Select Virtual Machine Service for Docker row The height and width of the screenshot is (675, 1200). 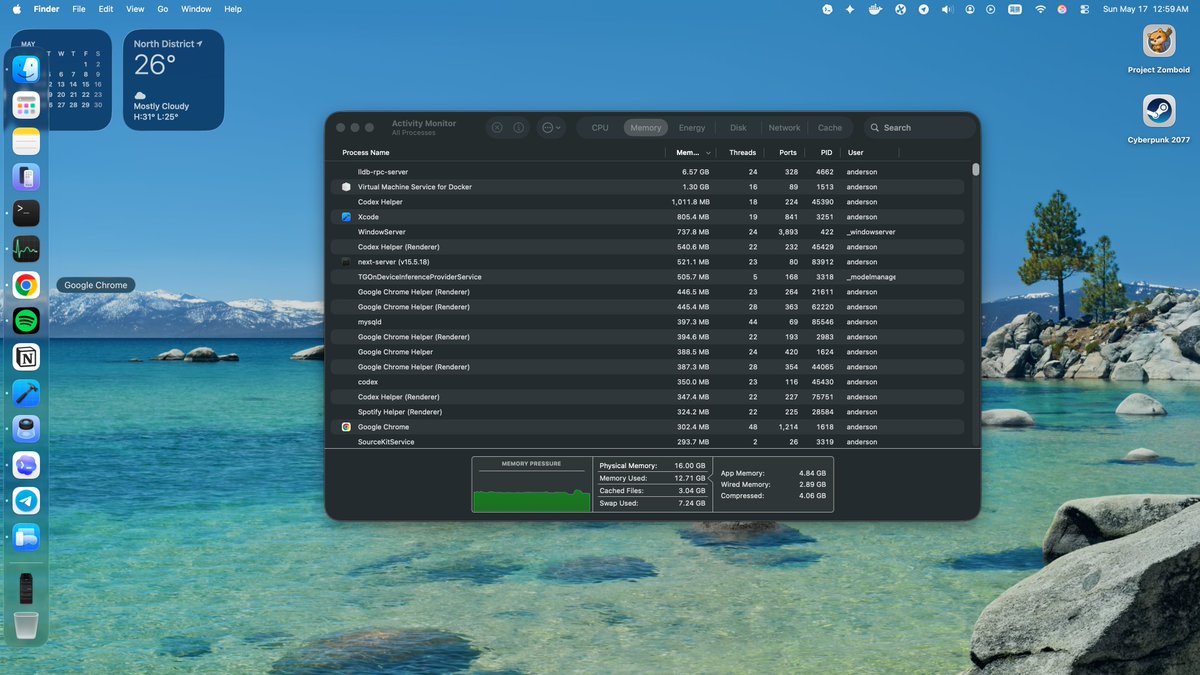point(650,187)
